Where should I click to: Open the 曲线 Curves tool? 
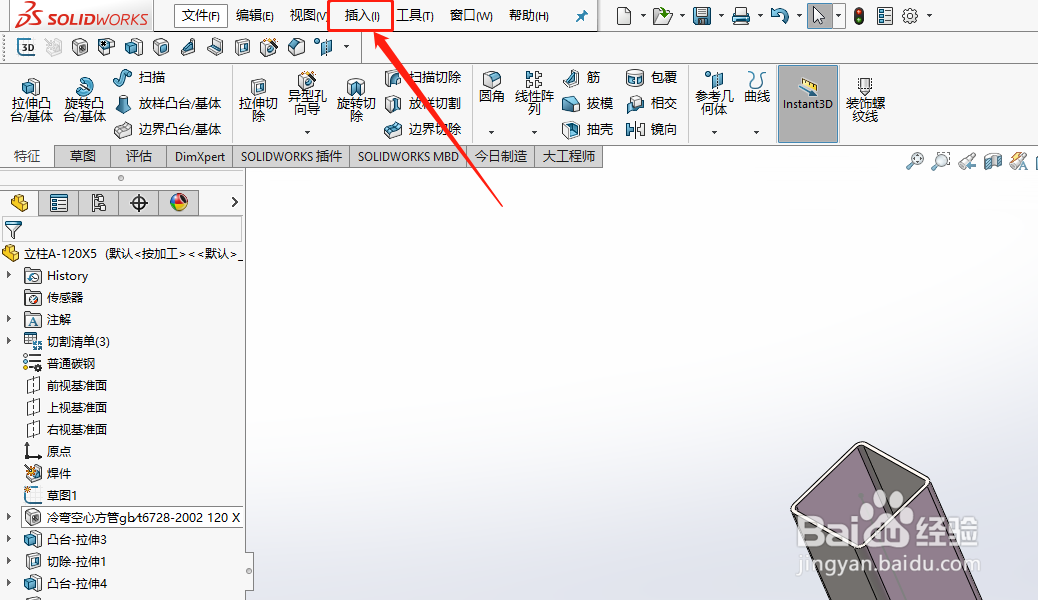coord(757,87)
